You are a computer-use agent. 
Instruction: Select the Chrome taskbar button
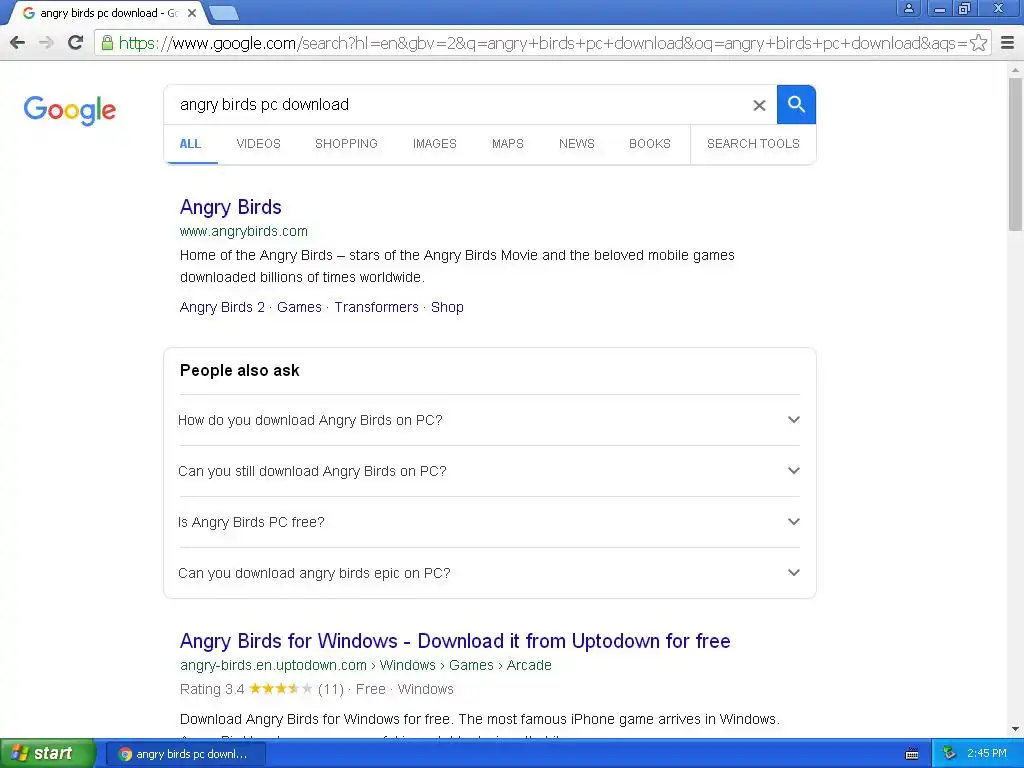185,754
